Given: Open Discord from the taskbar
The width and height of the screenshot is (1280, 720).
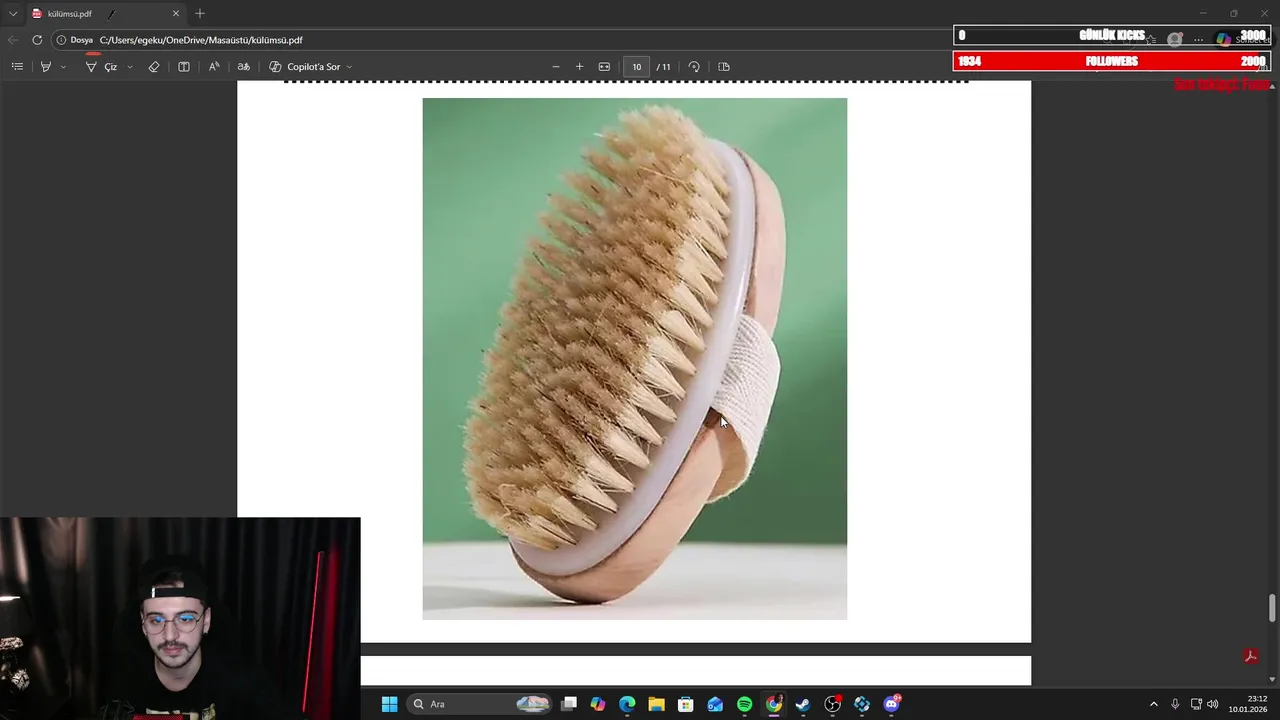Looking at the screenshot, I should click(892, 704).
